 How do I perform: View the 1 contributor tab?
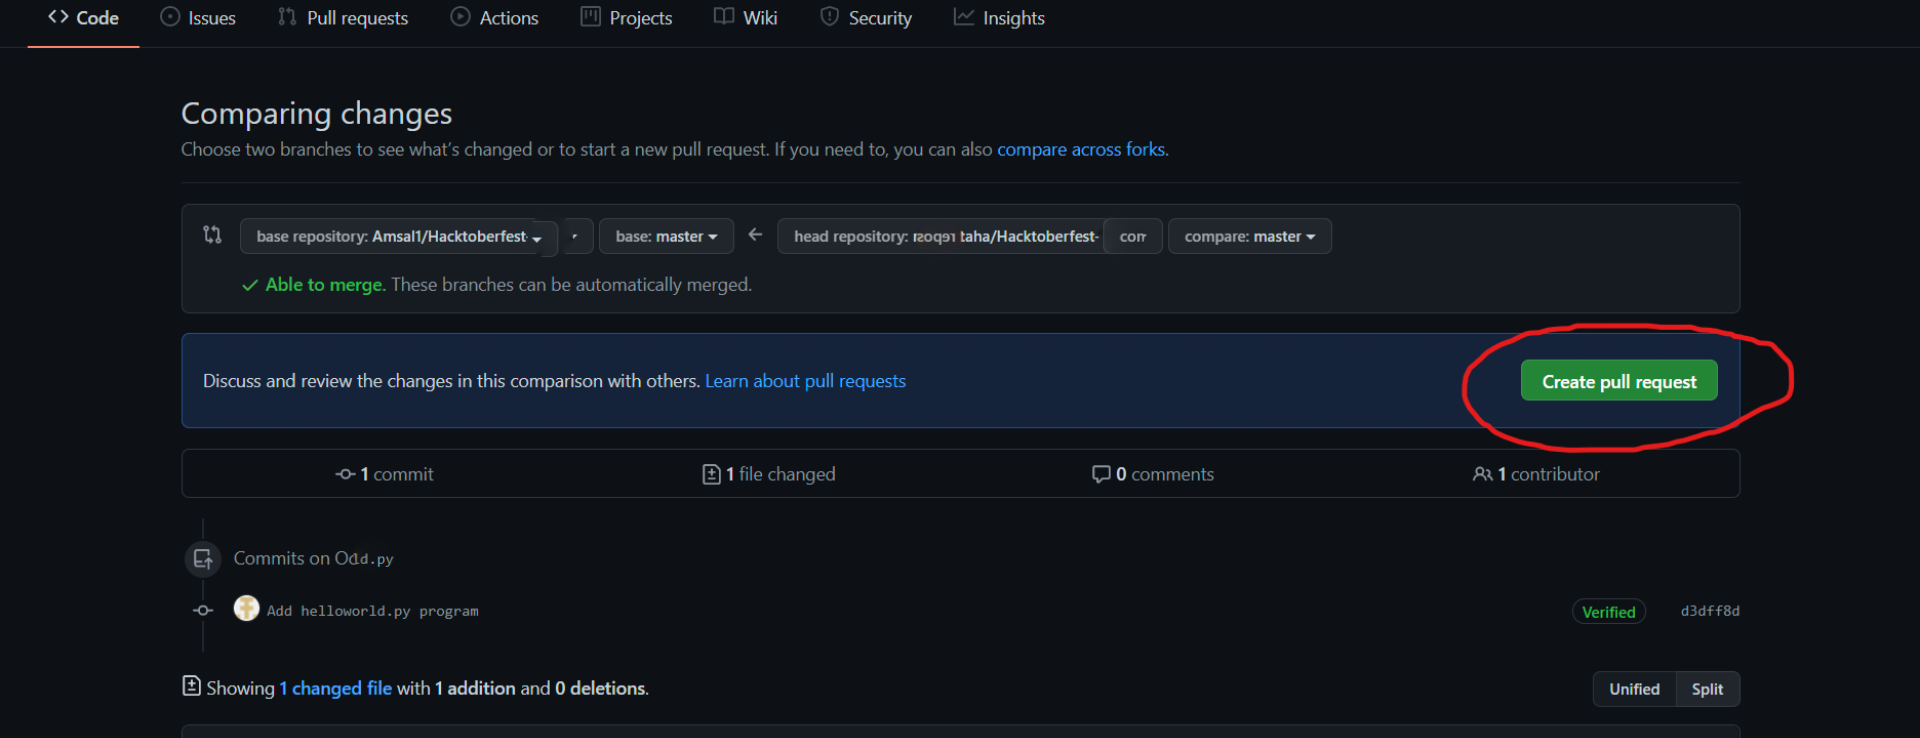point(1536,474)
